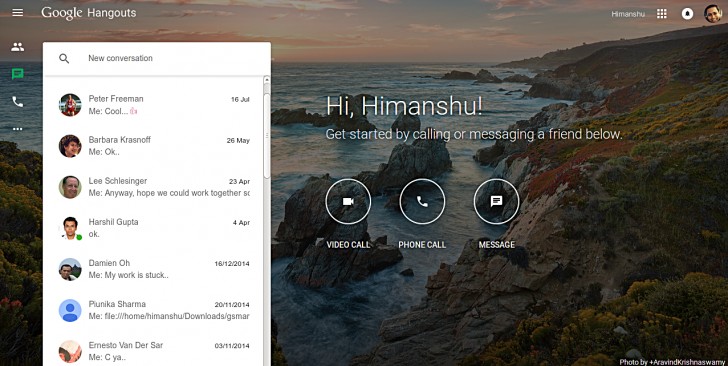The height and width of the screenshot is (366, 728).
Task: Click the 26 May date
Action: (238, 140)
